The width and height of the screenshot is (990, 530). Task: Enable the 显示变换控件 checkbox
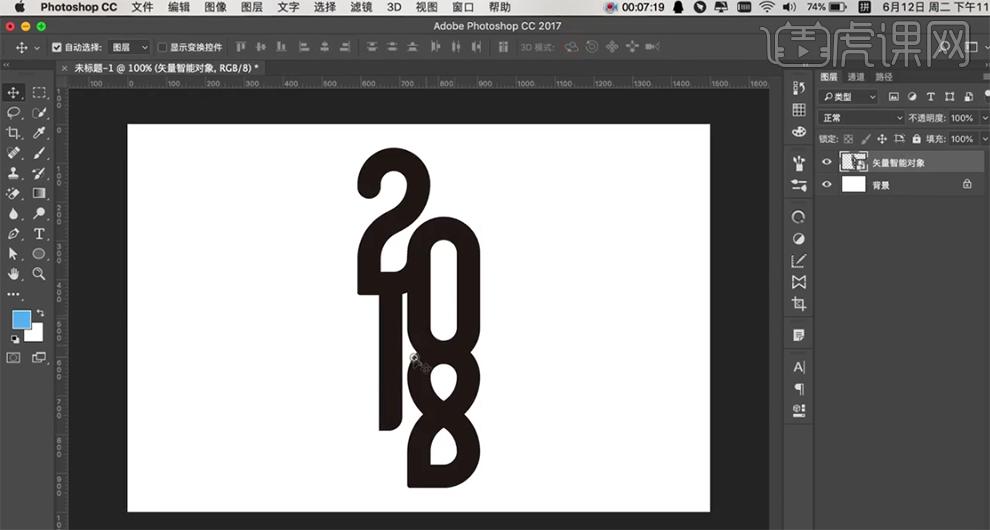coord(163,47)
